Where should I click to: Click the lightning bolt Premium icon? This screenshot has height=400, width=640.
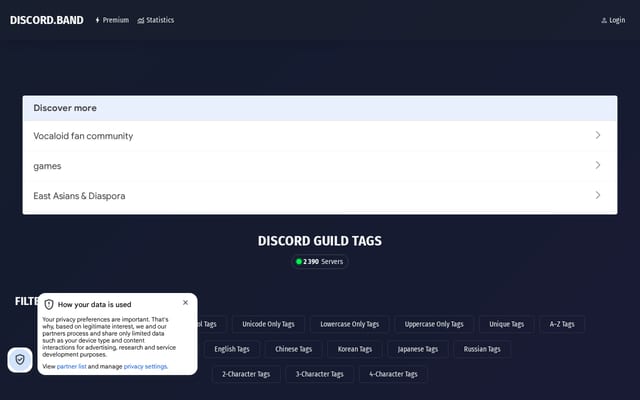click(97, 20)
